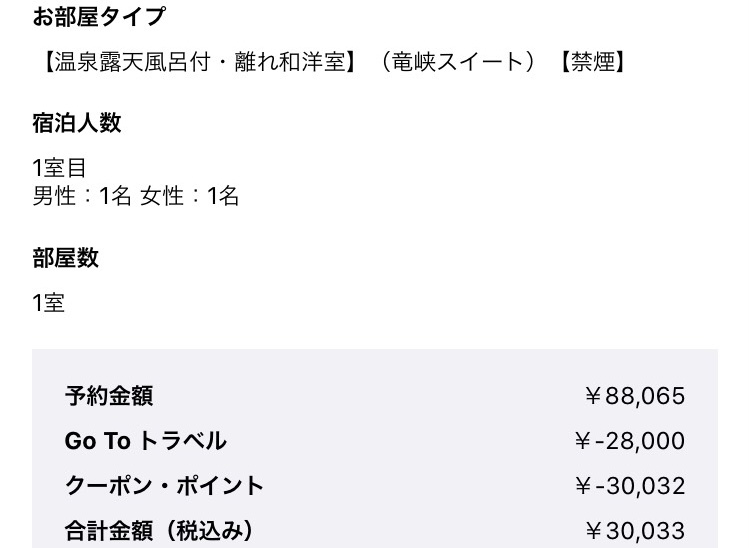Click the 竜峡スイート room name

[x=458, y=62]
